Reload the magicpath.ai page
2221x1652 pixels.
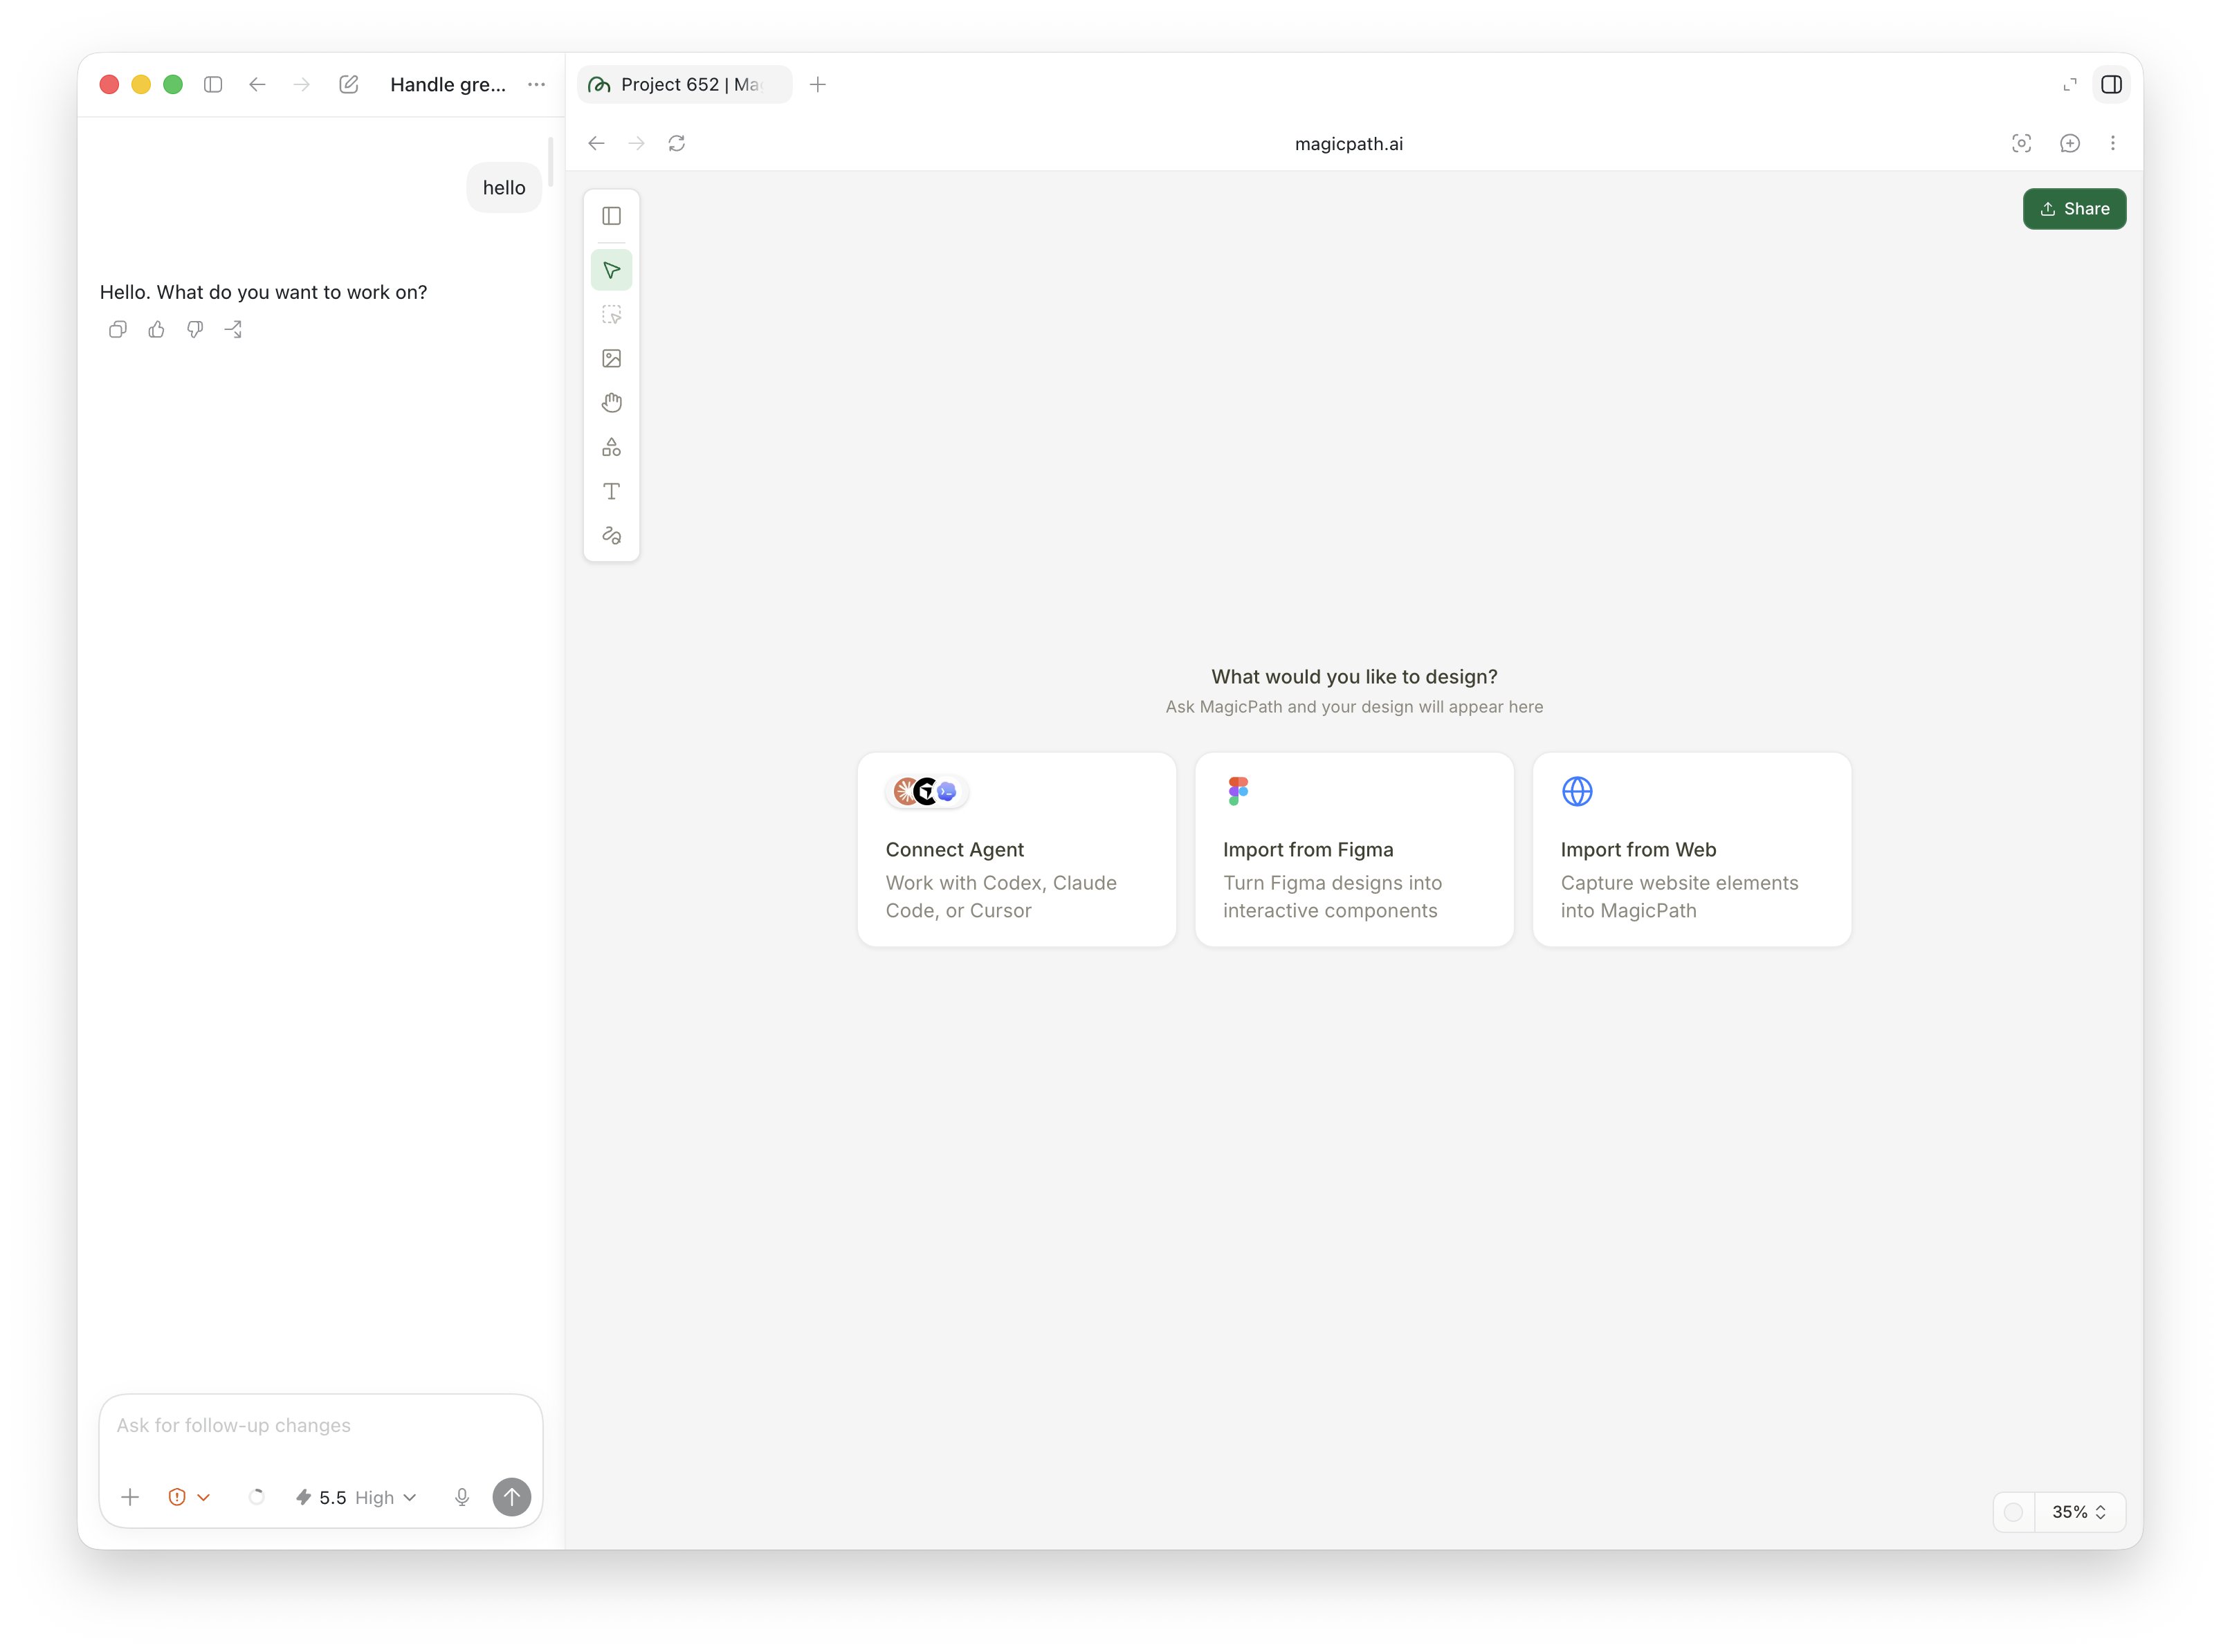[x=677, y=143]
